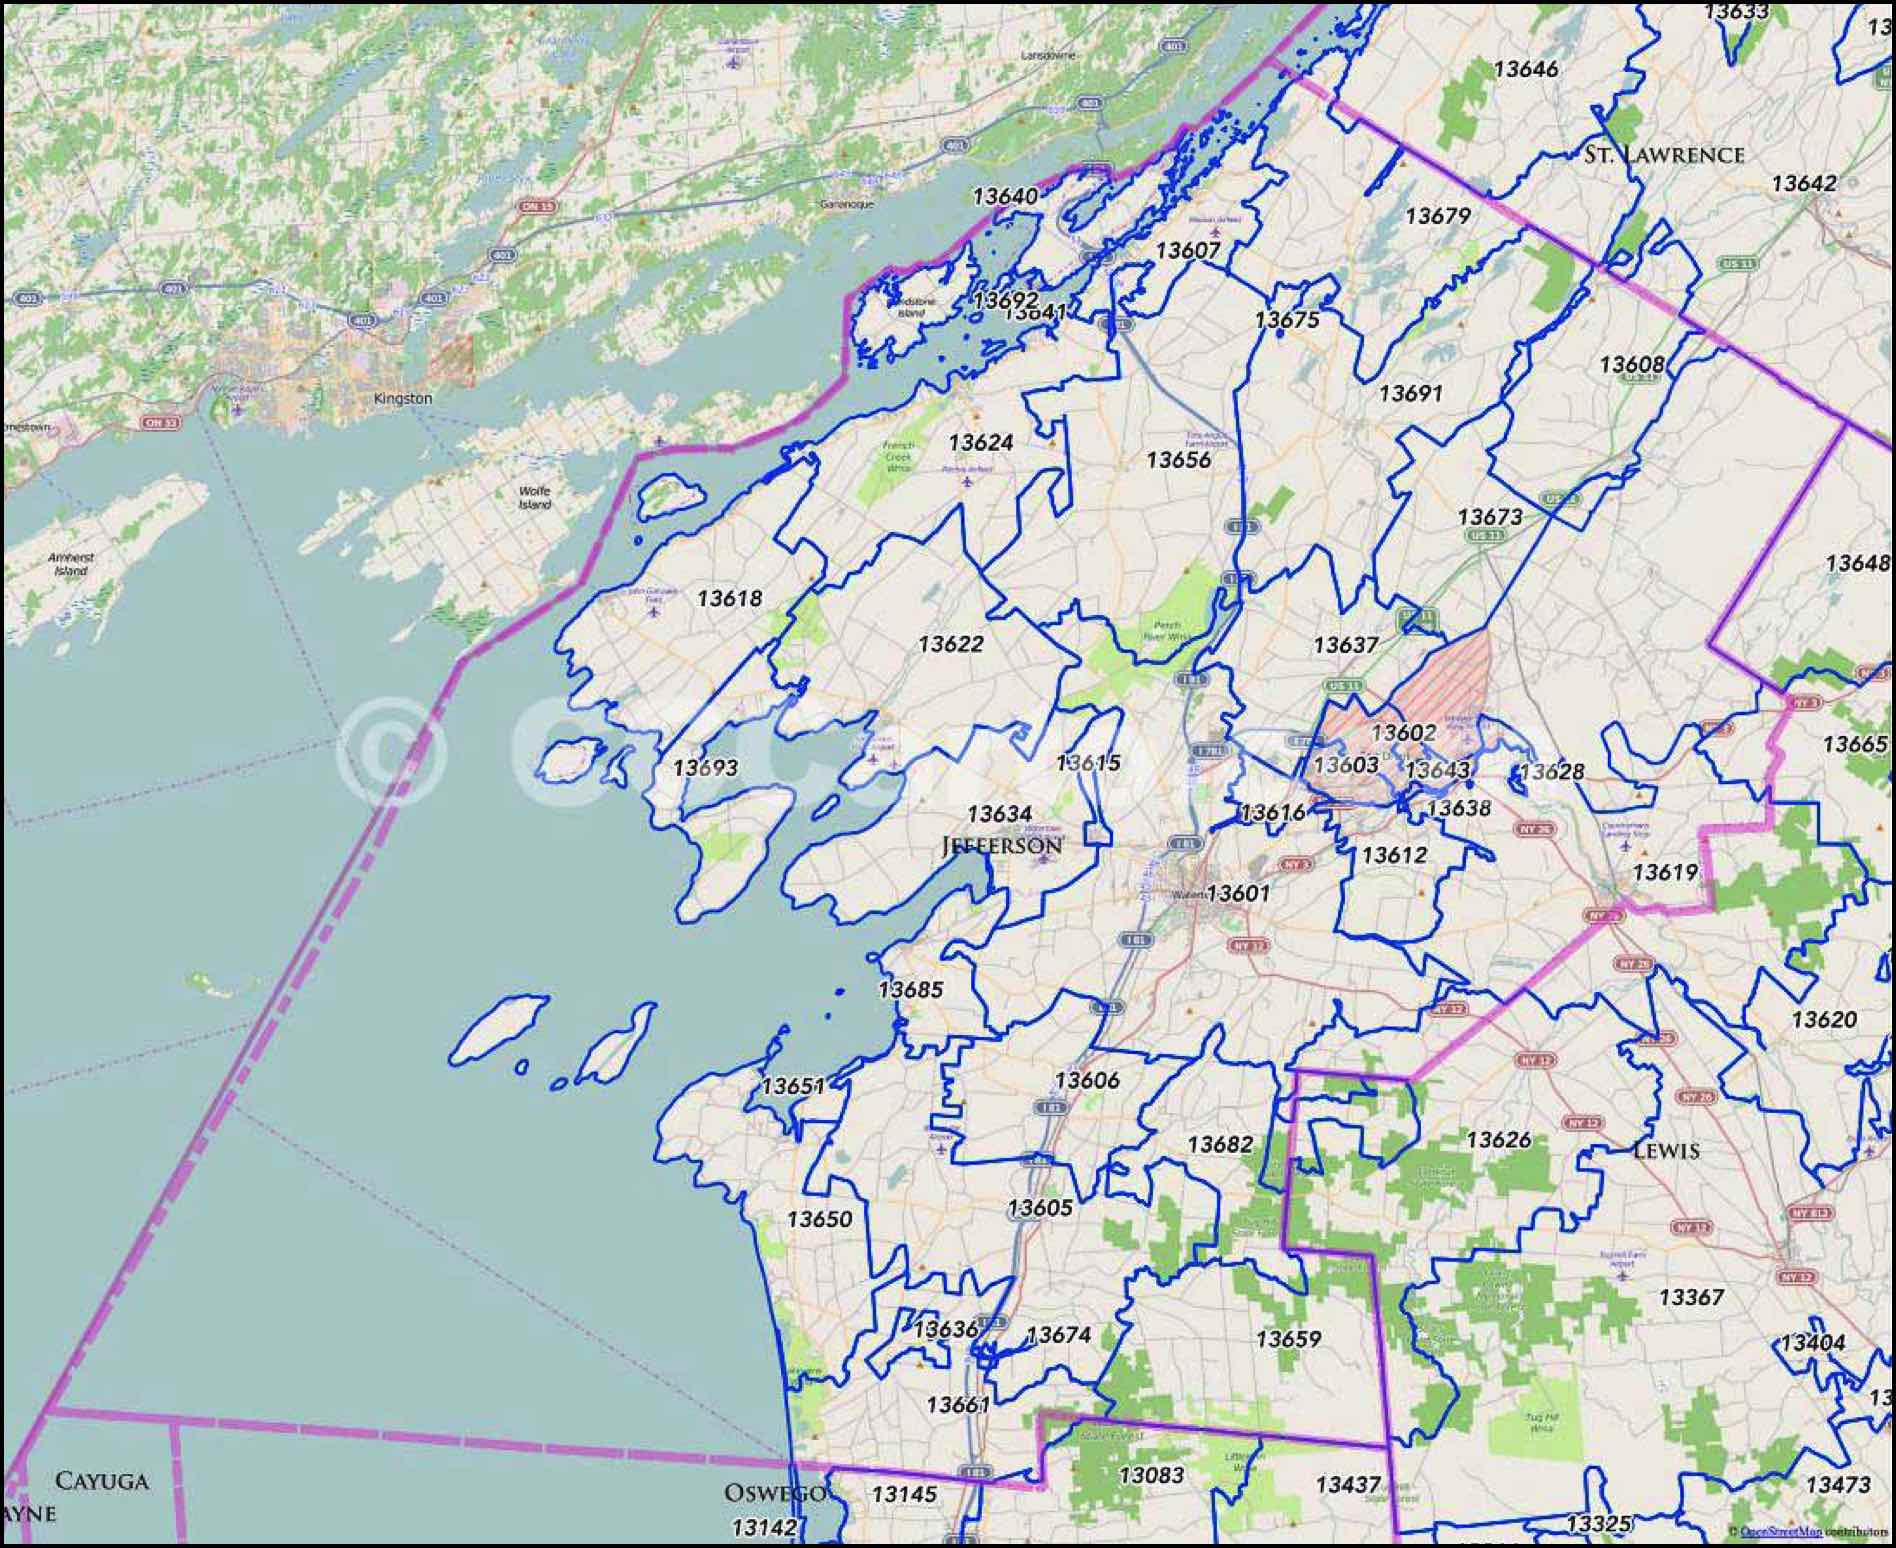
Task: Select ZIP code 13634 label
Action: pos(999,814)
